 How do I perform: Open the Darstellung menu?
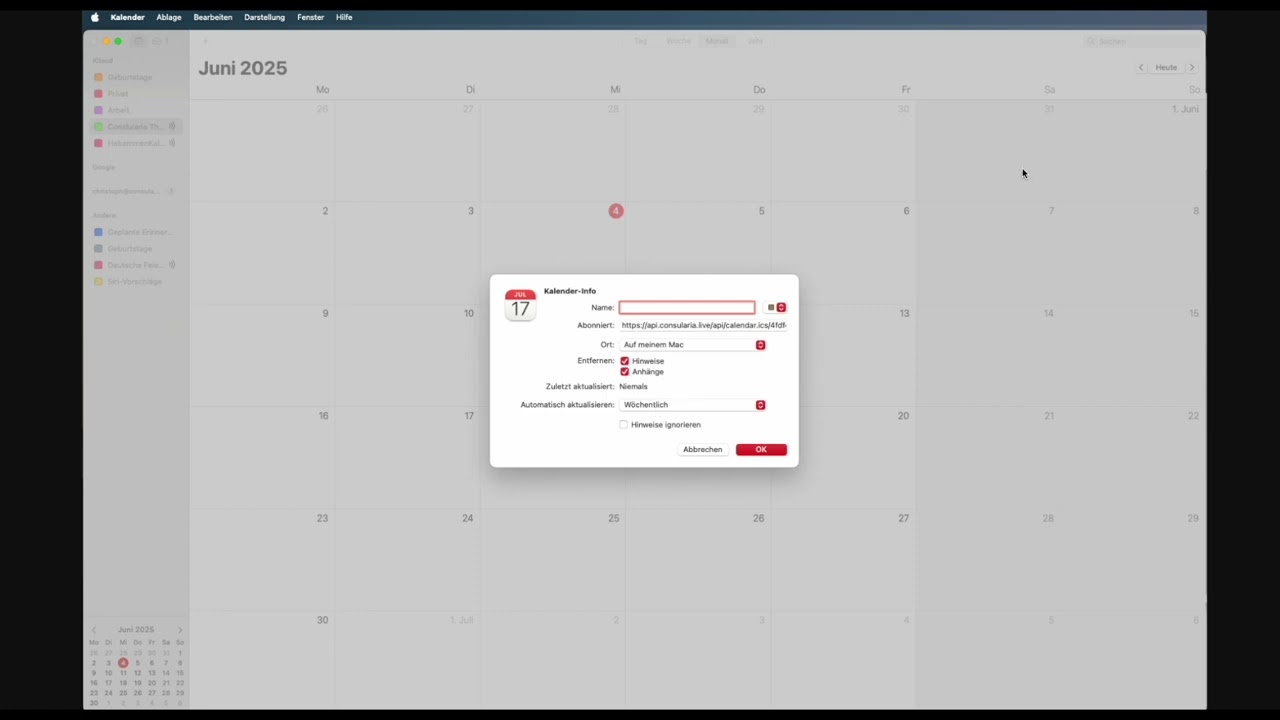(265, 17)
